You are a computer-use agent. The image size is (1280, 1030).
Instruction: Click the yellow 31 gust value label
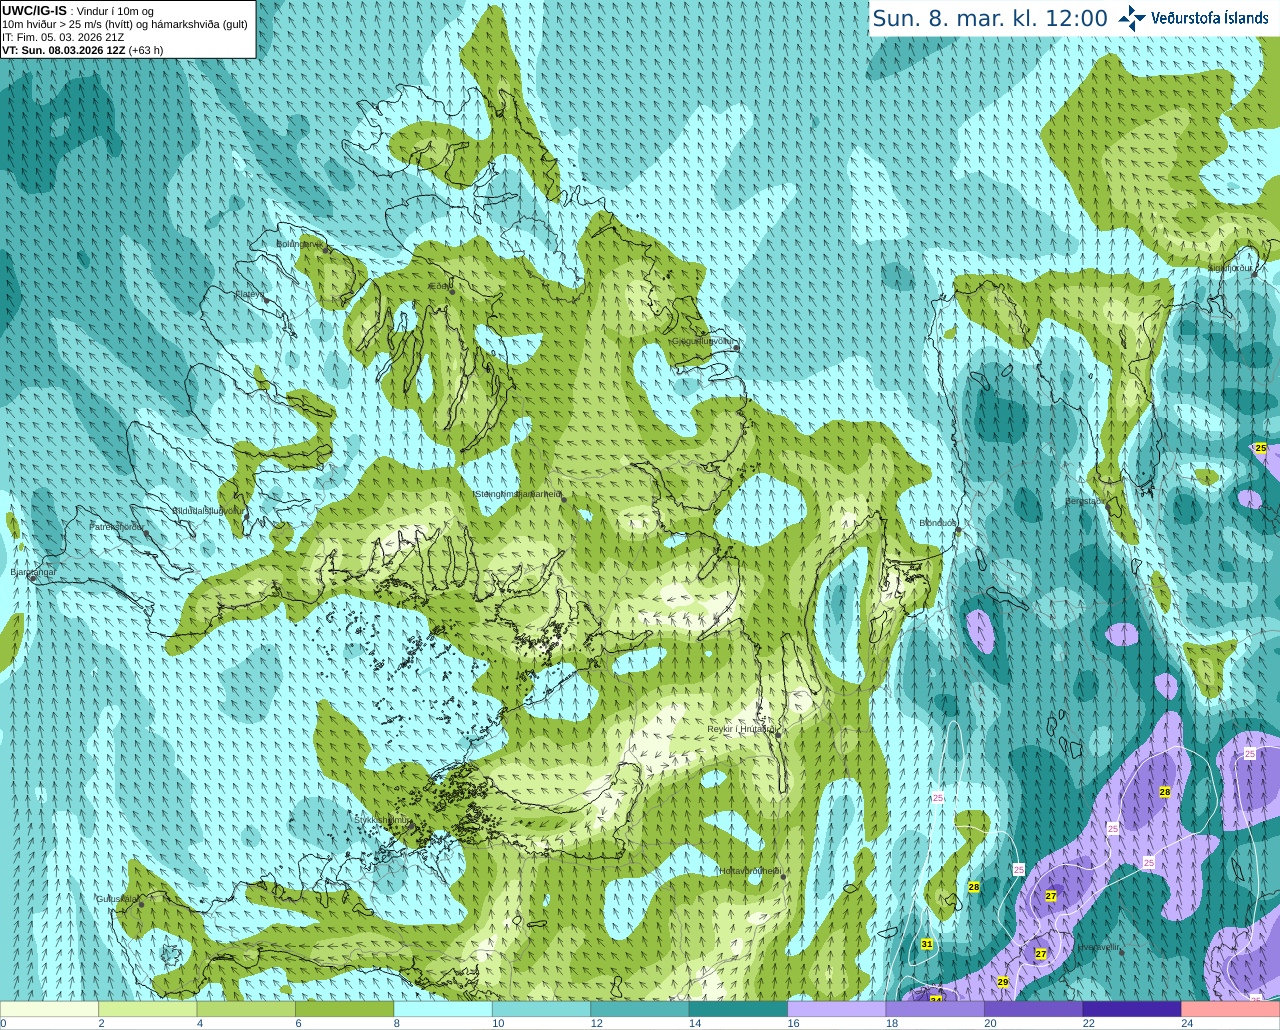[x=927, y=944]
